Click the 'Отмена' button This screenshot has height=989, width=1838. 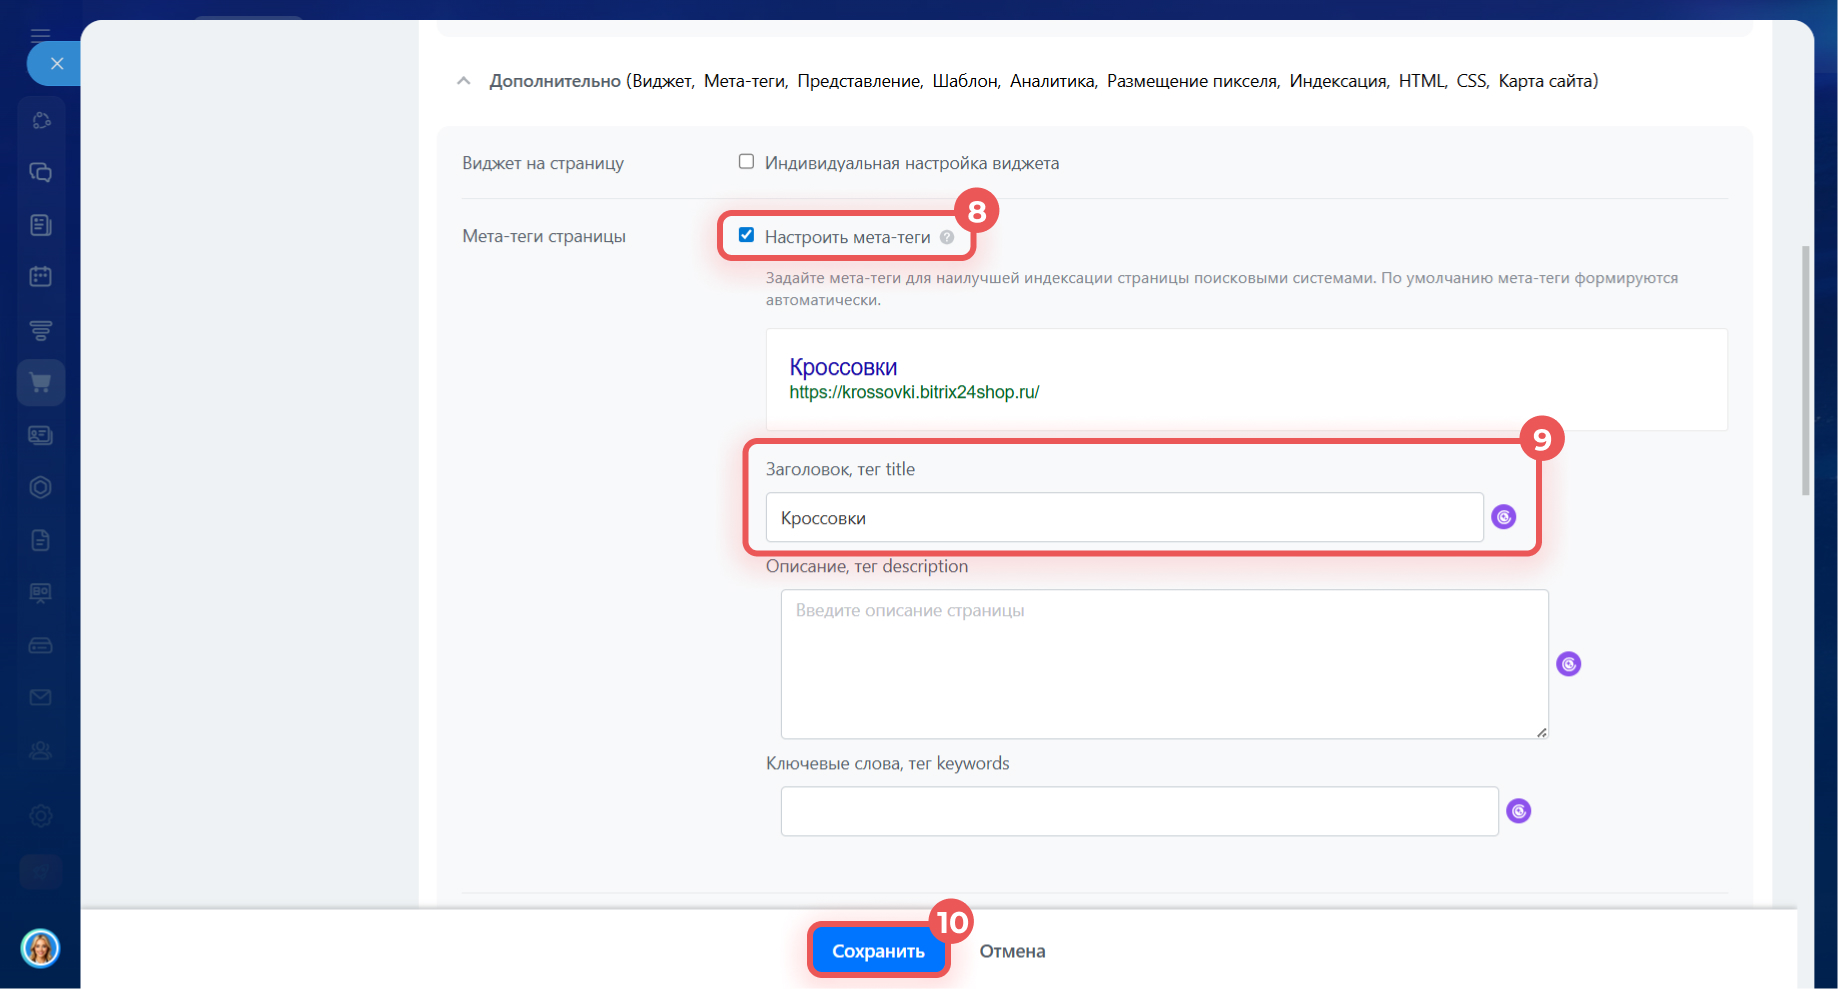pyautogui.click(x=1012, y=951)
